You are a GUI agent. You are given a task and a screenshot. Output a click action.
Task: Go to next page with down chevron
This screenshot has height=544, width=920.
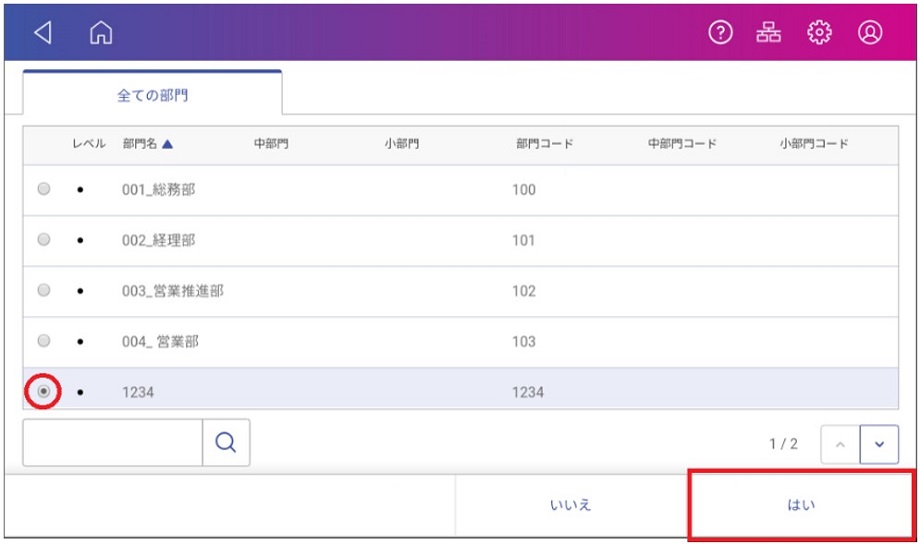(x=879, y=444)
